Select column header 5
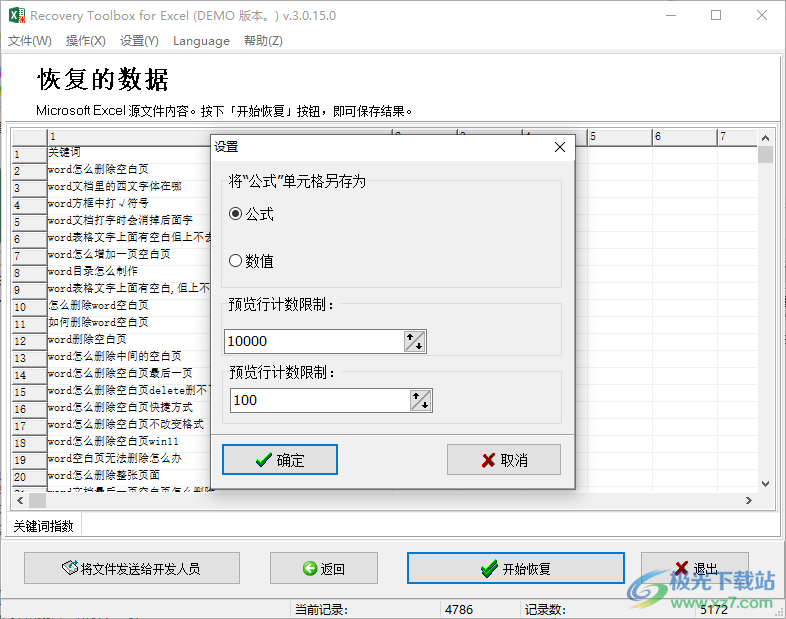Screen dimensions: 786x619 [620, 137]
